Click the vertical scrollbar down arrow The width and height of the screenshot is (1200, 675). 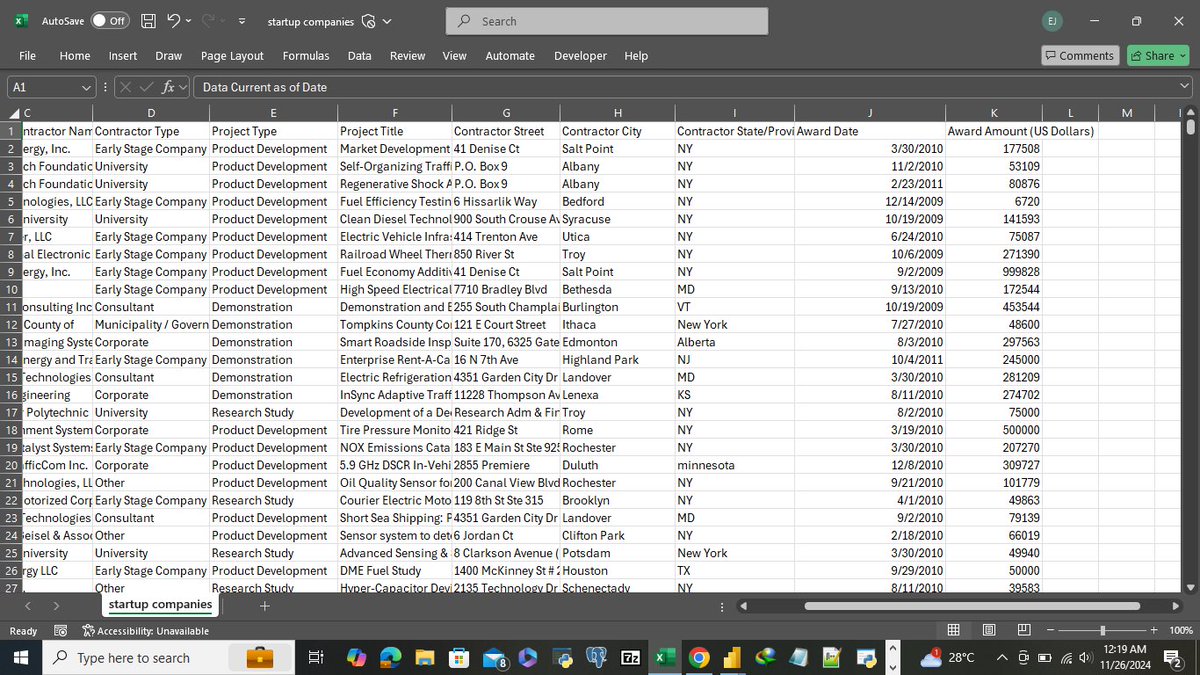(x=1190, y=587)
